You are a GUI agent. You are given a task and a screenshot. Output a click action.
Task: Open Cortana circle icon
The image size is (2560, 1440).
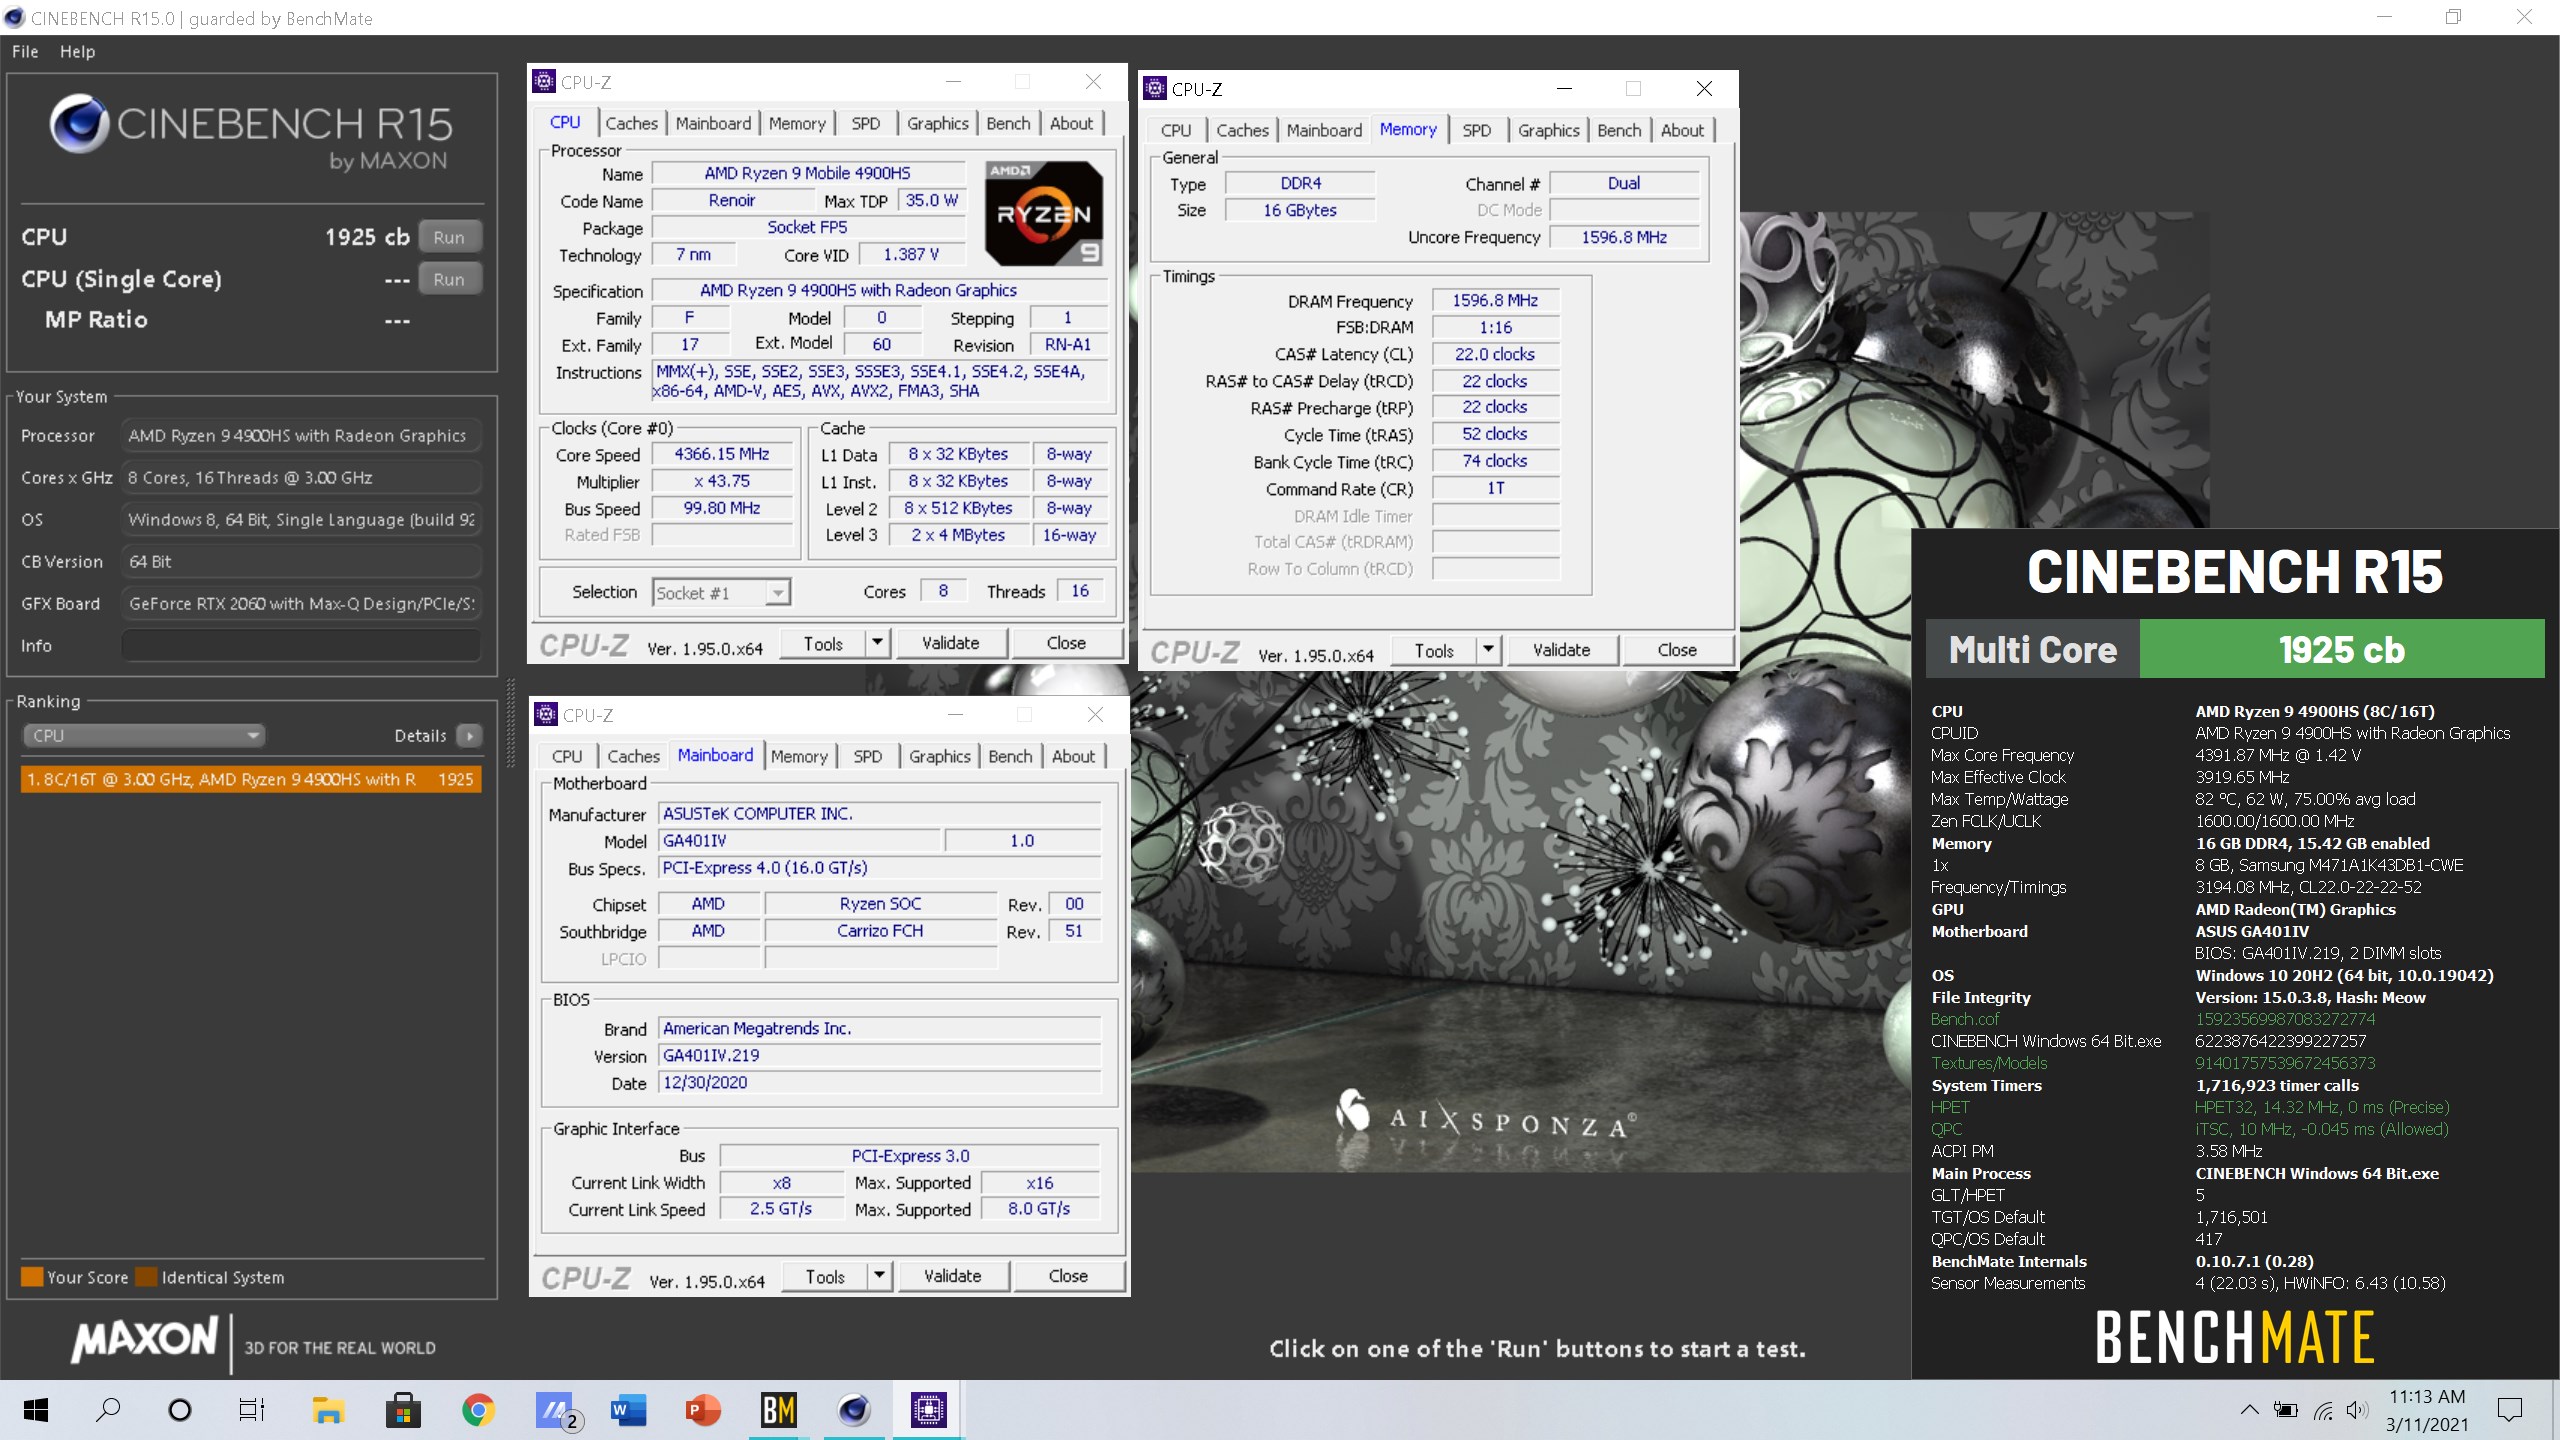click(x=180, y=1410)
